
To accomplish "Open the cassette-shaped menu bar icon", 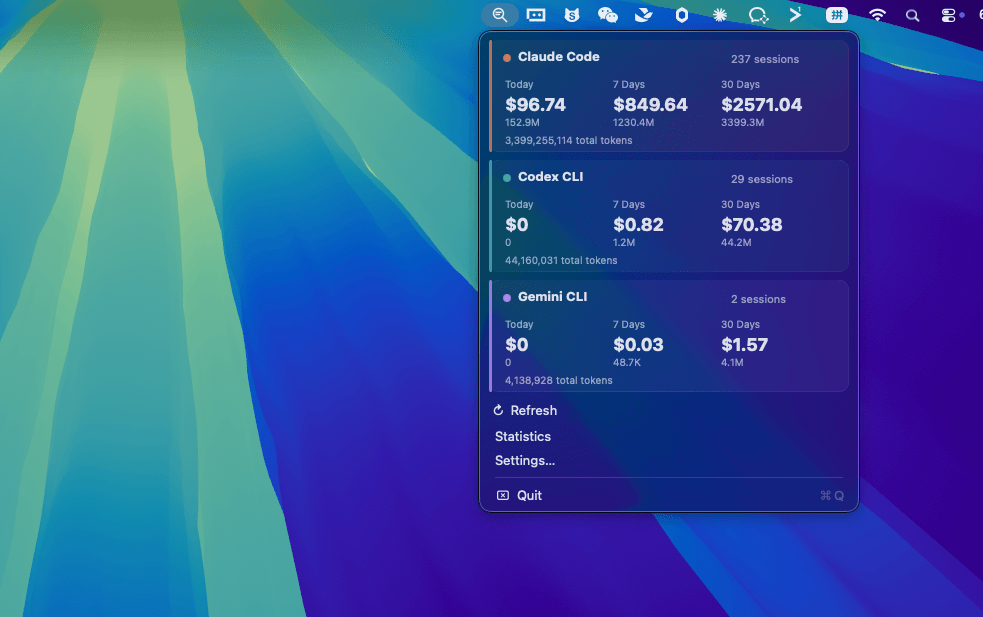I will (536, 15).
